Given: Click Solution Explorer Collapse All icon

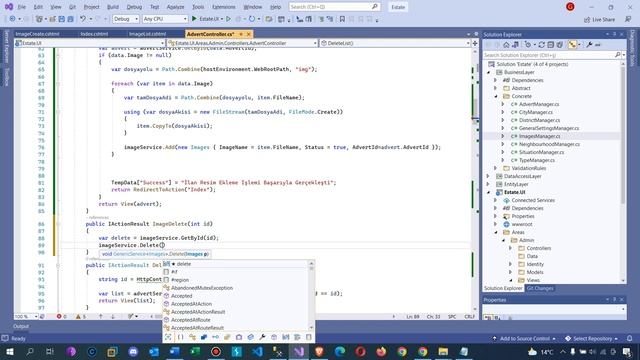Looking at the screenshot, I should click(x=551, y=45).
